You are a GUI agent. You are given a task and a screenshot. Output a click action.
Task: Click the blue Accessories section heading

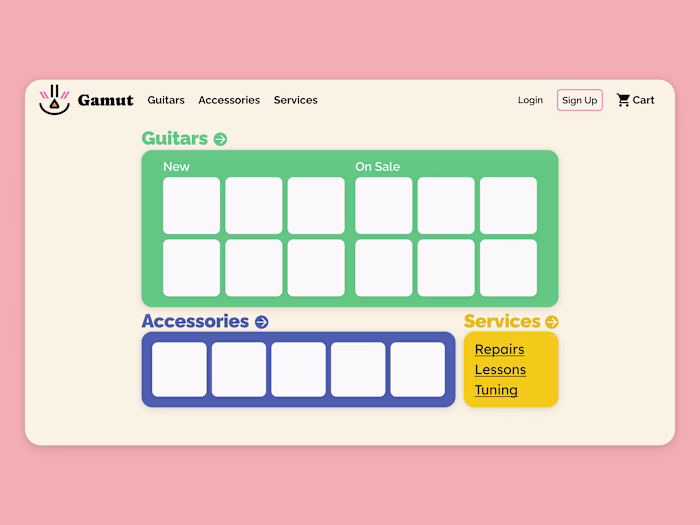pos(195,321)
